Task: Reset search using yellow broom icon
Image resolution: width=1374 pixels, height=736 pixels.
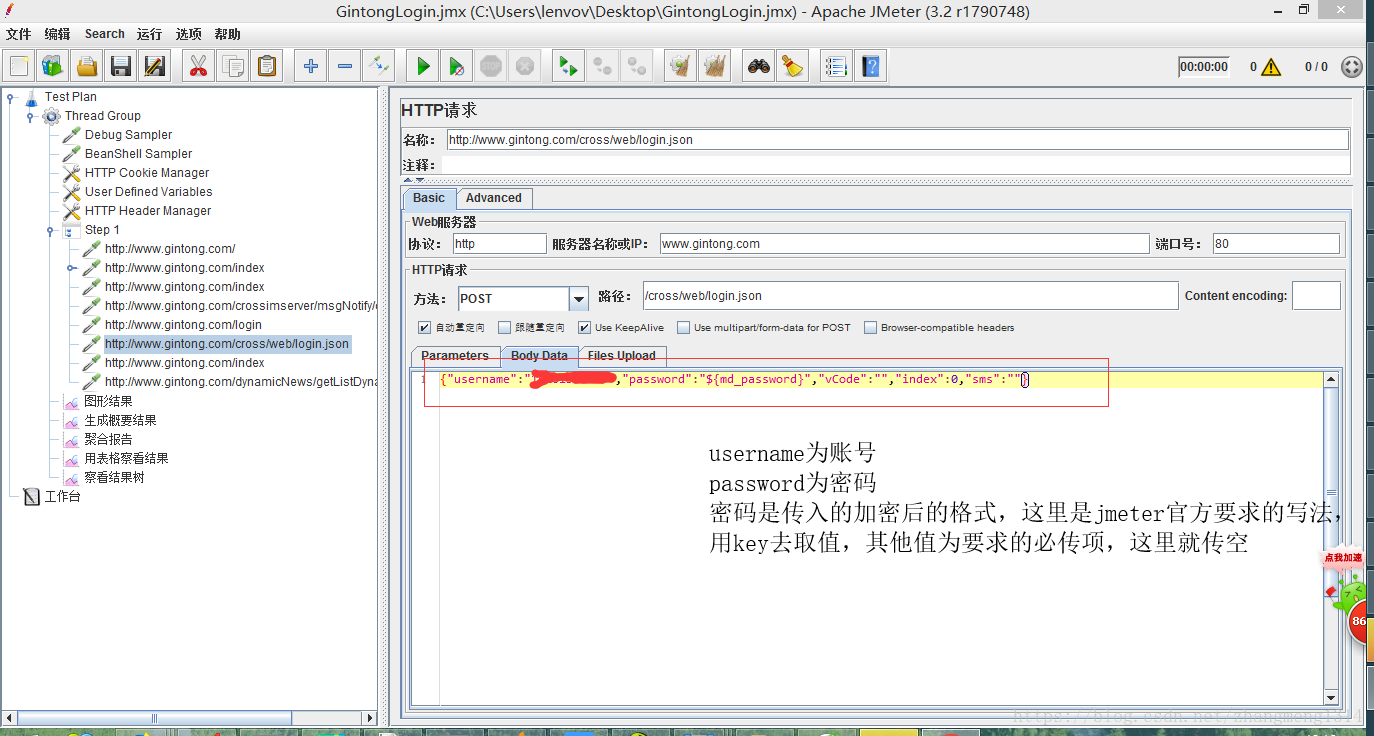Action: pyautogui.click(x=792, y=66)
